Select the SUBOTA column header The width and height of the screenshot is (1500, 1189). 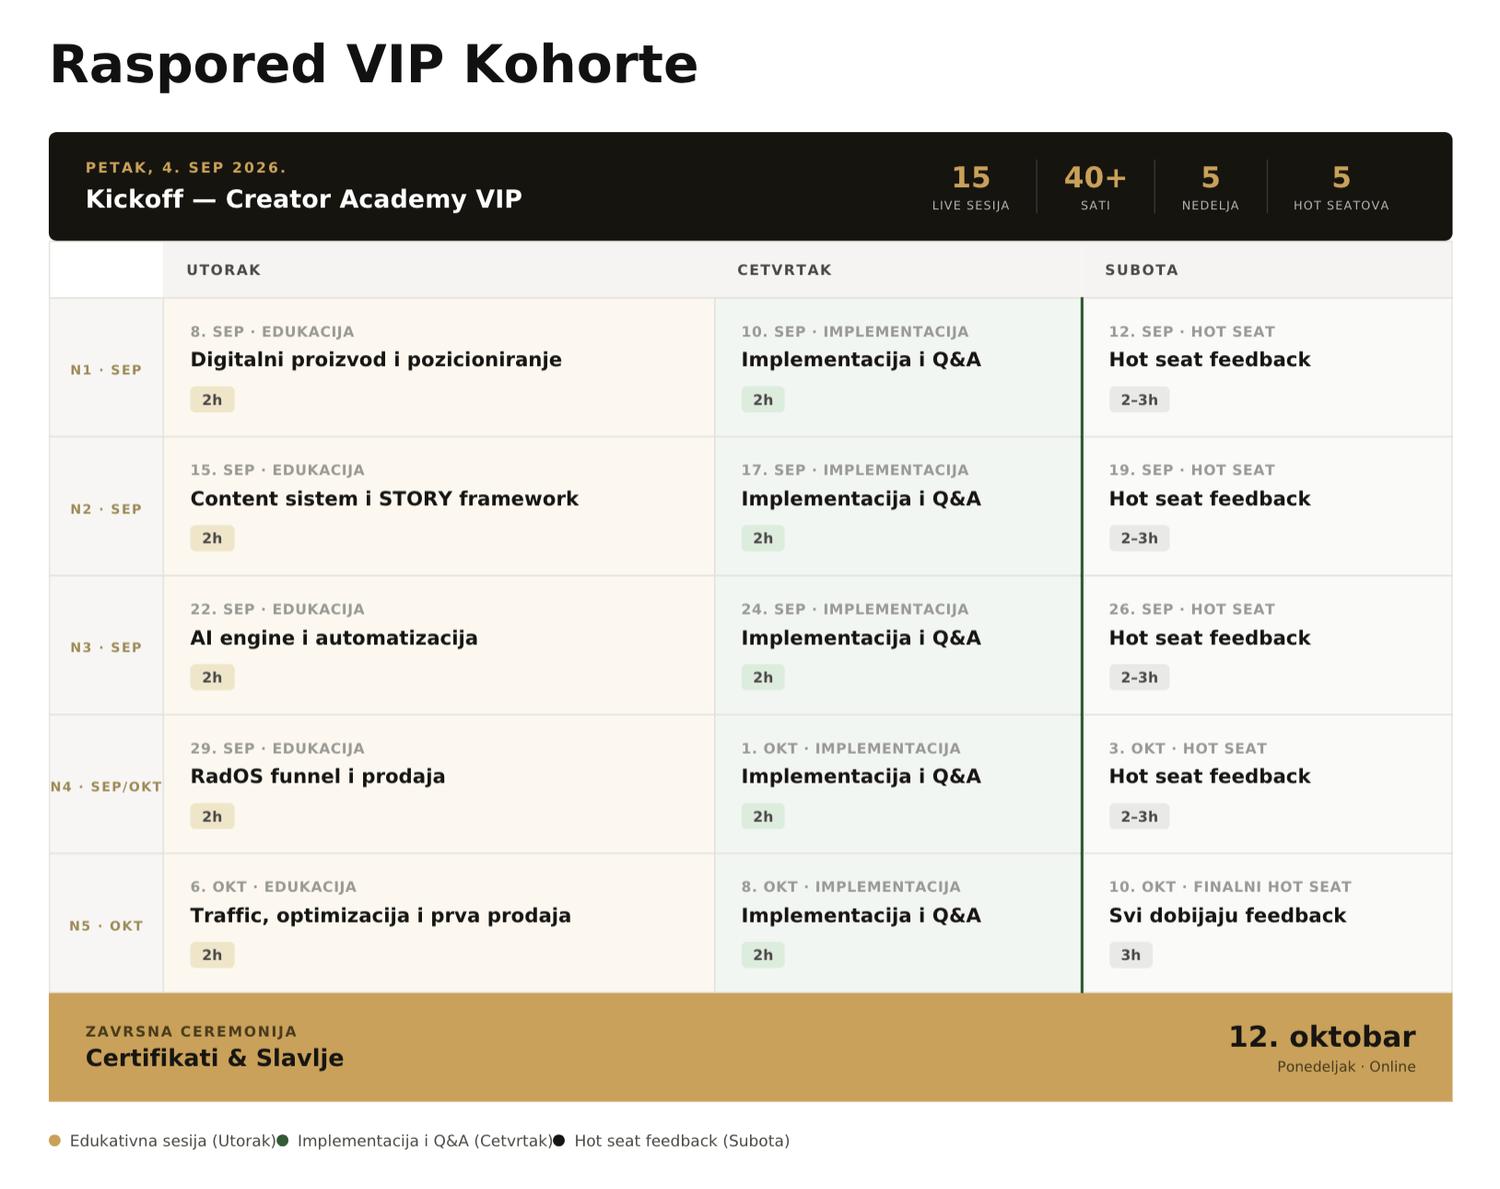[1267, 270]
